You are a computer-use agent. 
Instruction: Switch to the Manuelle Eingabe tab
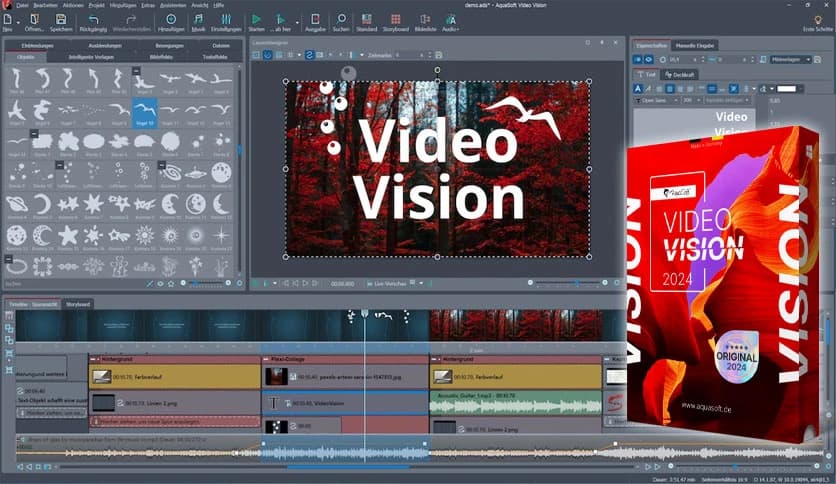click(695, 46)
